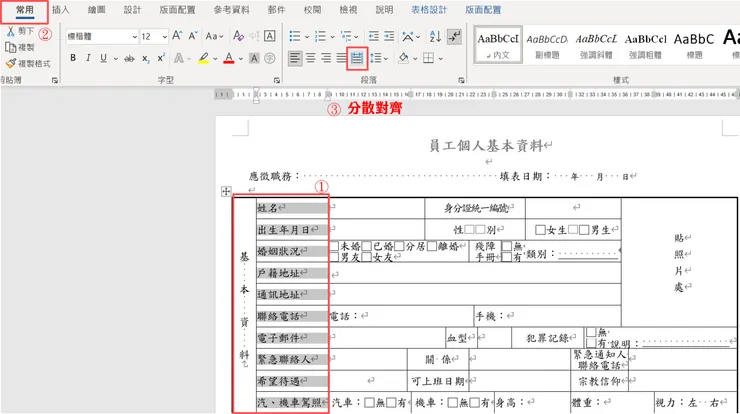The width and height of the screenshot is (740, 414).
Task: Open the 表格設計 tab
Action: (429, 10)
